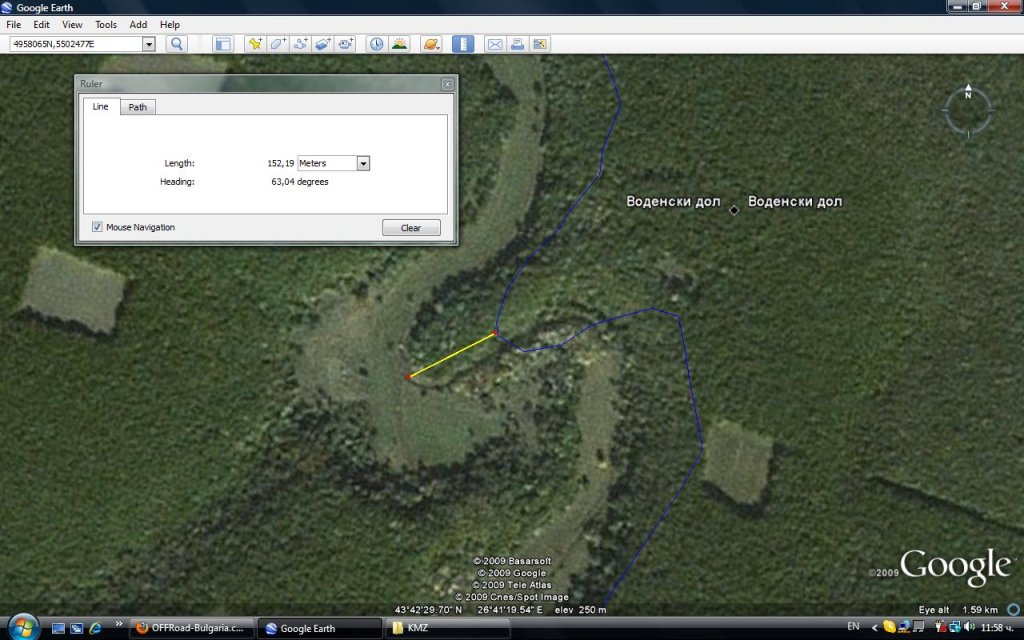Show hidden system tray icons arrow

click(874, 628)
